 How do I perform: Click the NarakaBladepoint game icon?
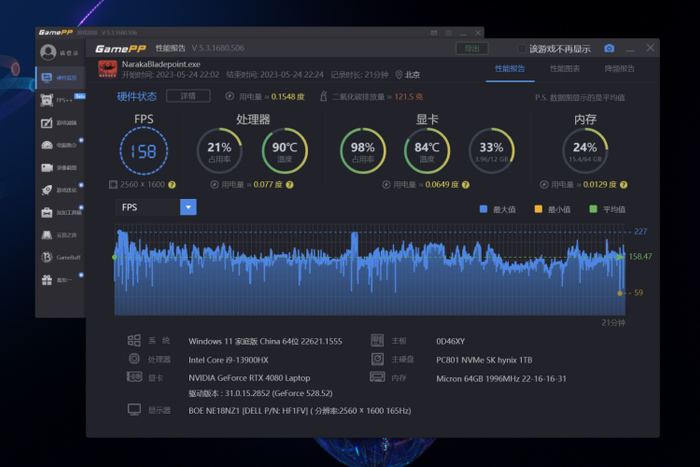point(108,69)
